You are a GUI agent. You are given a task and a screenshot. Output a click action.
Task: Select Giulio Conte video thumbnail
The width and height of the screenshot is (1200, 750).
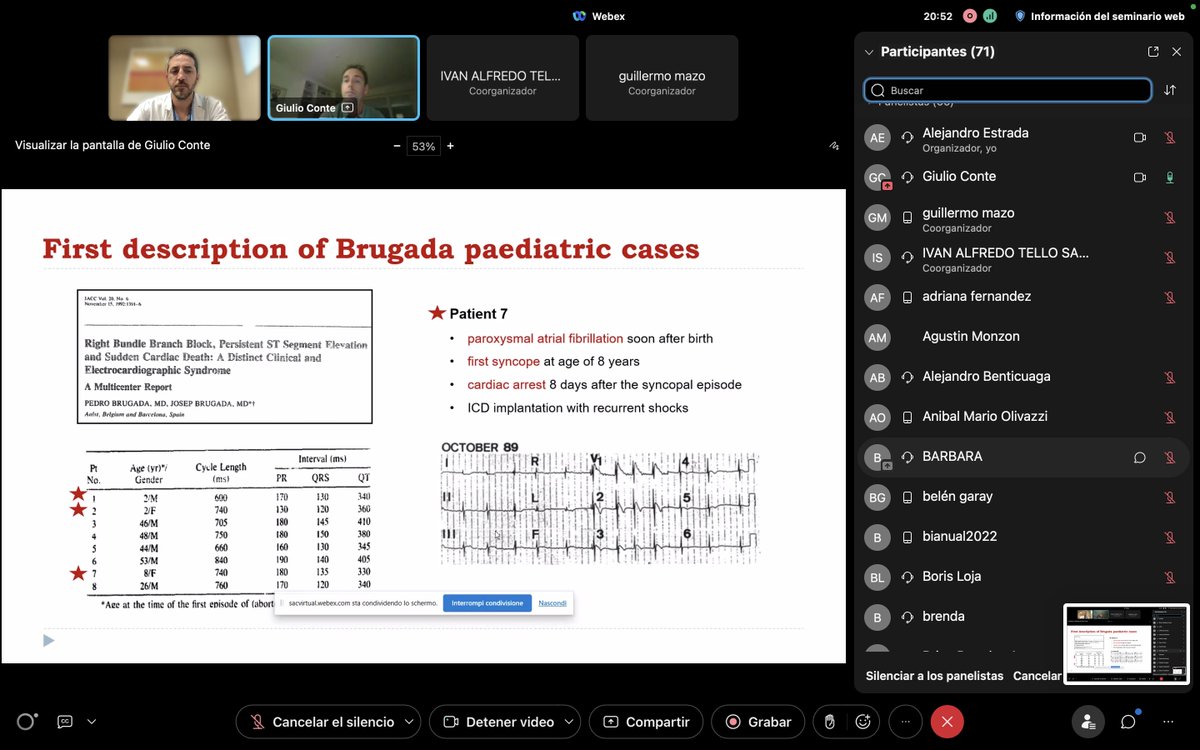(343, 78)
